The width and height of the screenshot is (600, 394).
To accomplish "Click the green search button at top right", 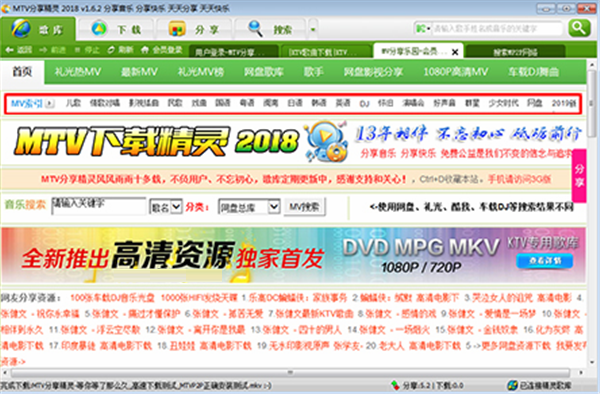I will (x=579, y=28).
